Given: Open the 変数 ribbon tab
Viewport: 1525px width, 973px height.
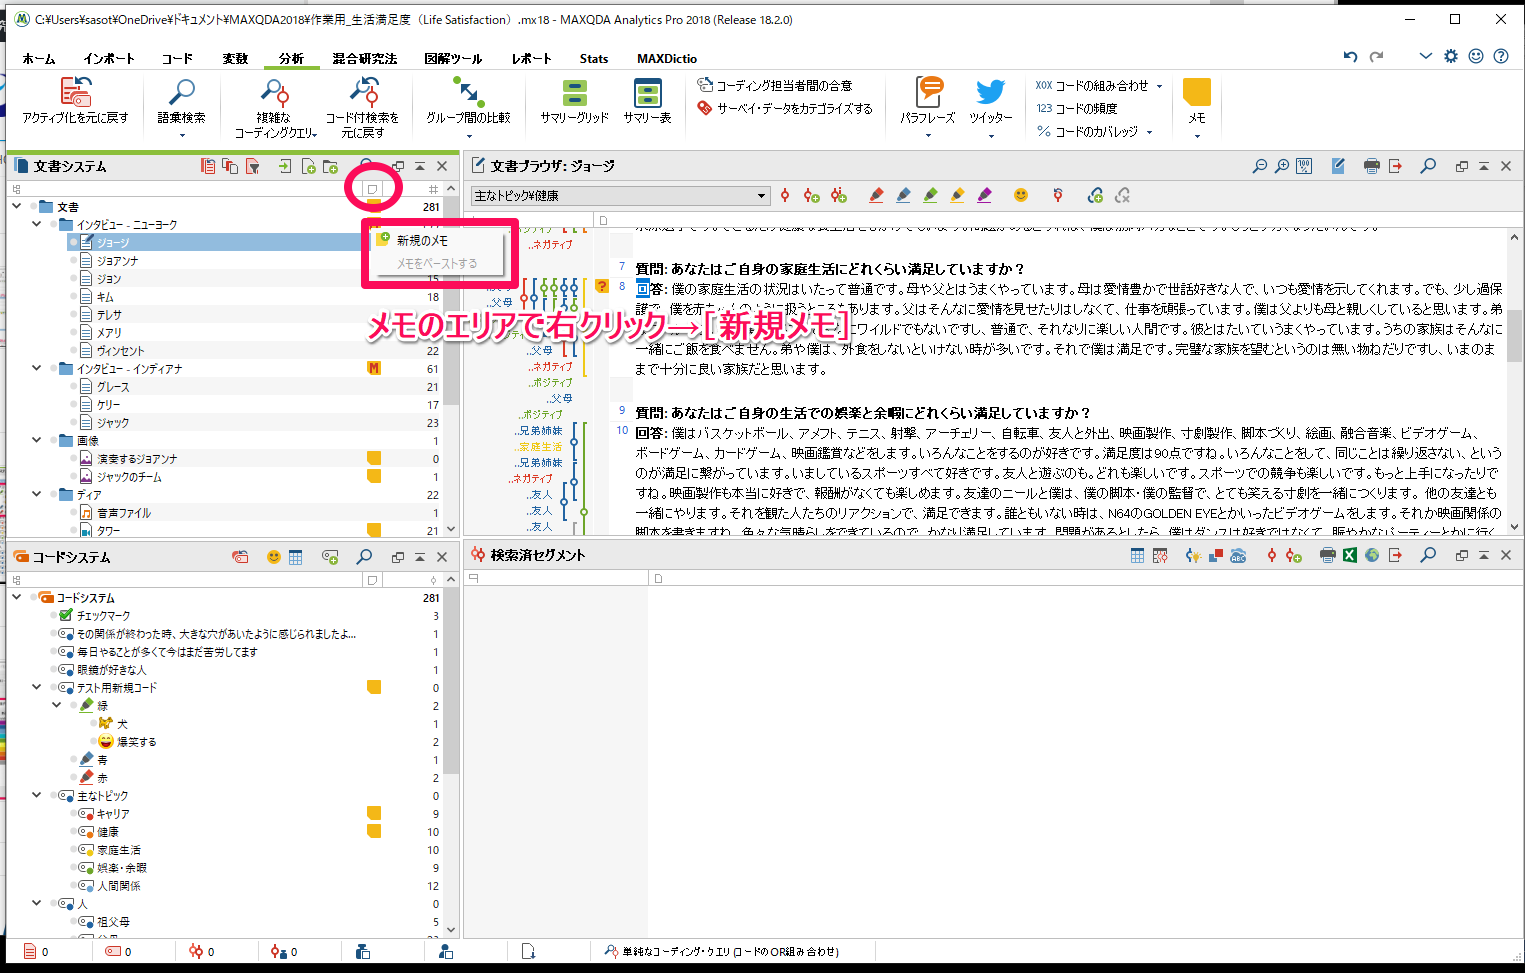Looking at the screenshot, I should [235, 58].
